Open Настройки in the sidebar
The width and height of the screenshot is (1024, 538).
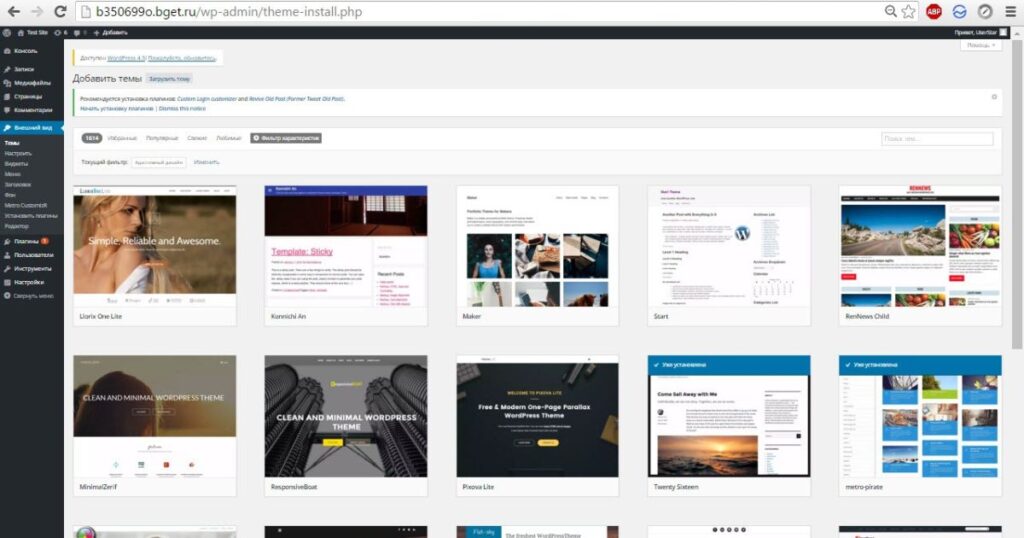click(31, 282)
